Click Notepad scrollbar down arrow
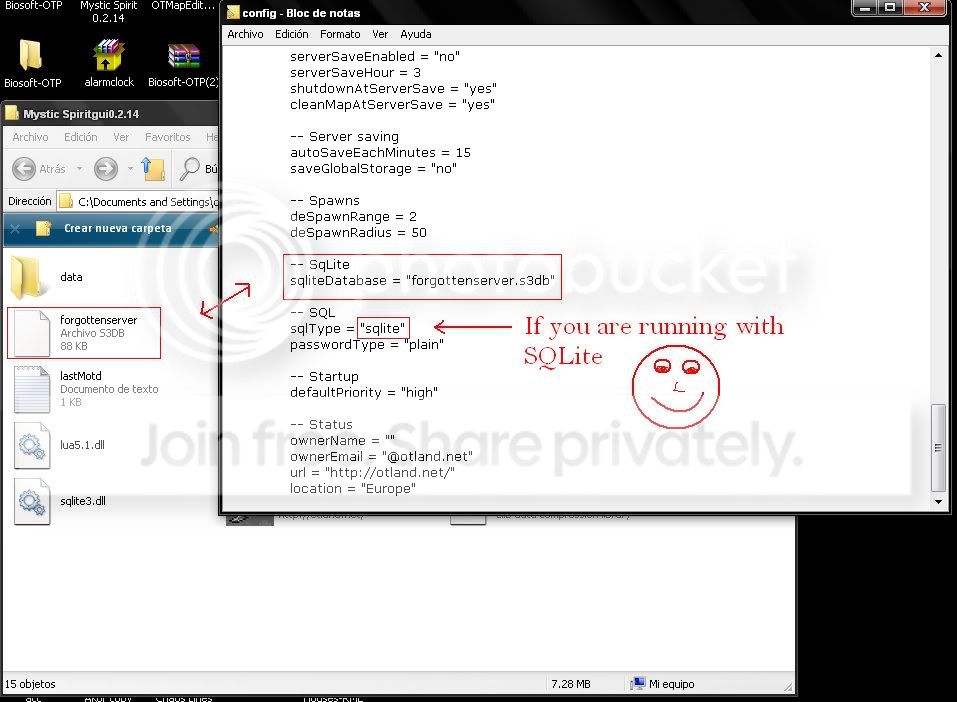The height and width of the screenshot is (702, 957). 938,502
